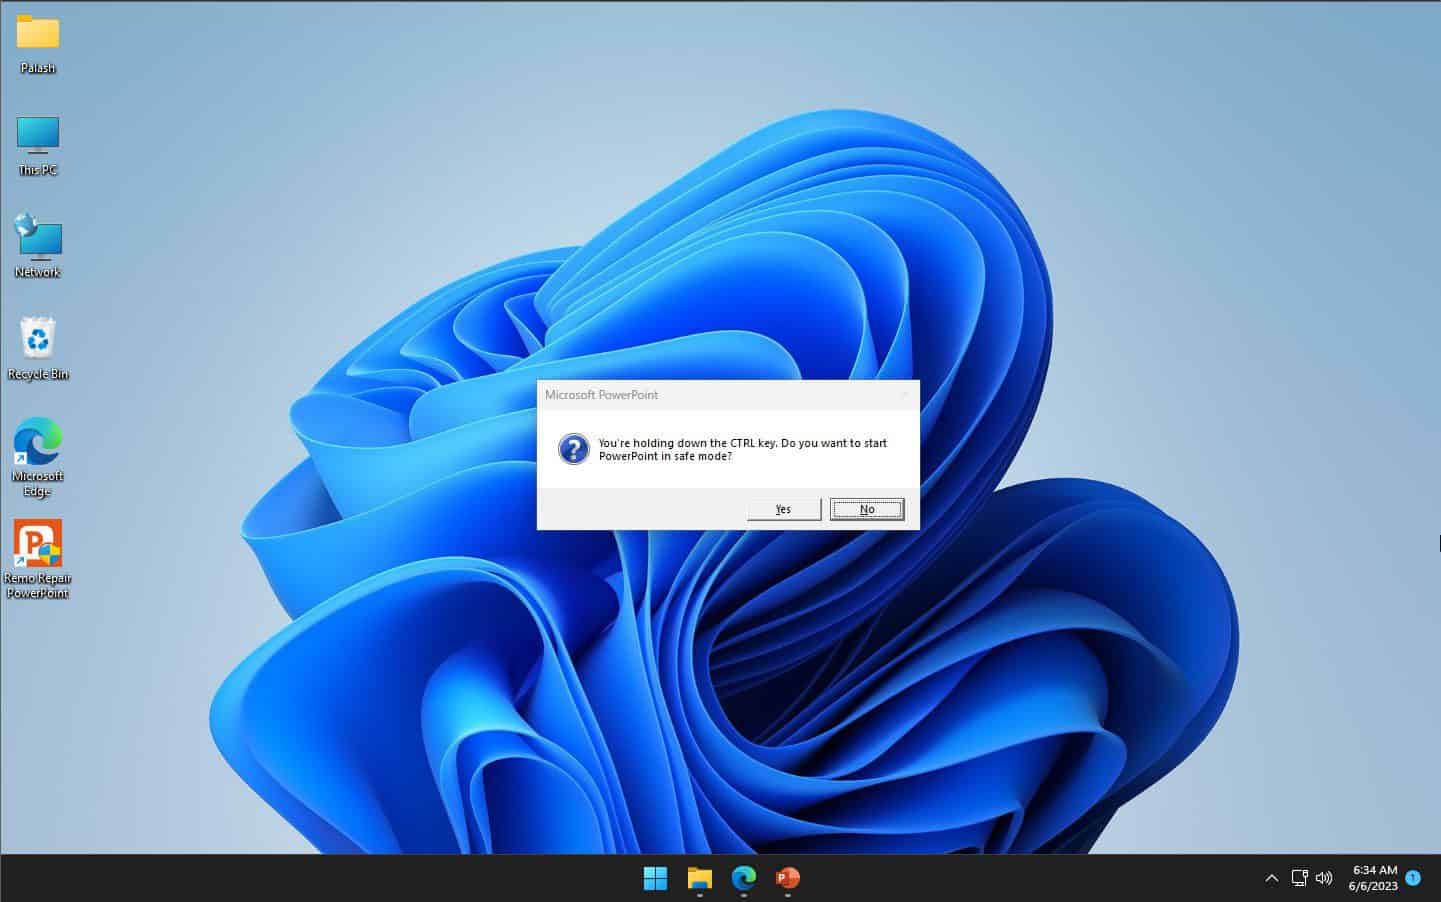The height and width of the screenshot is (902, 1441).
Task: Open the network status tray icon
Action: tap(1299, 878)
